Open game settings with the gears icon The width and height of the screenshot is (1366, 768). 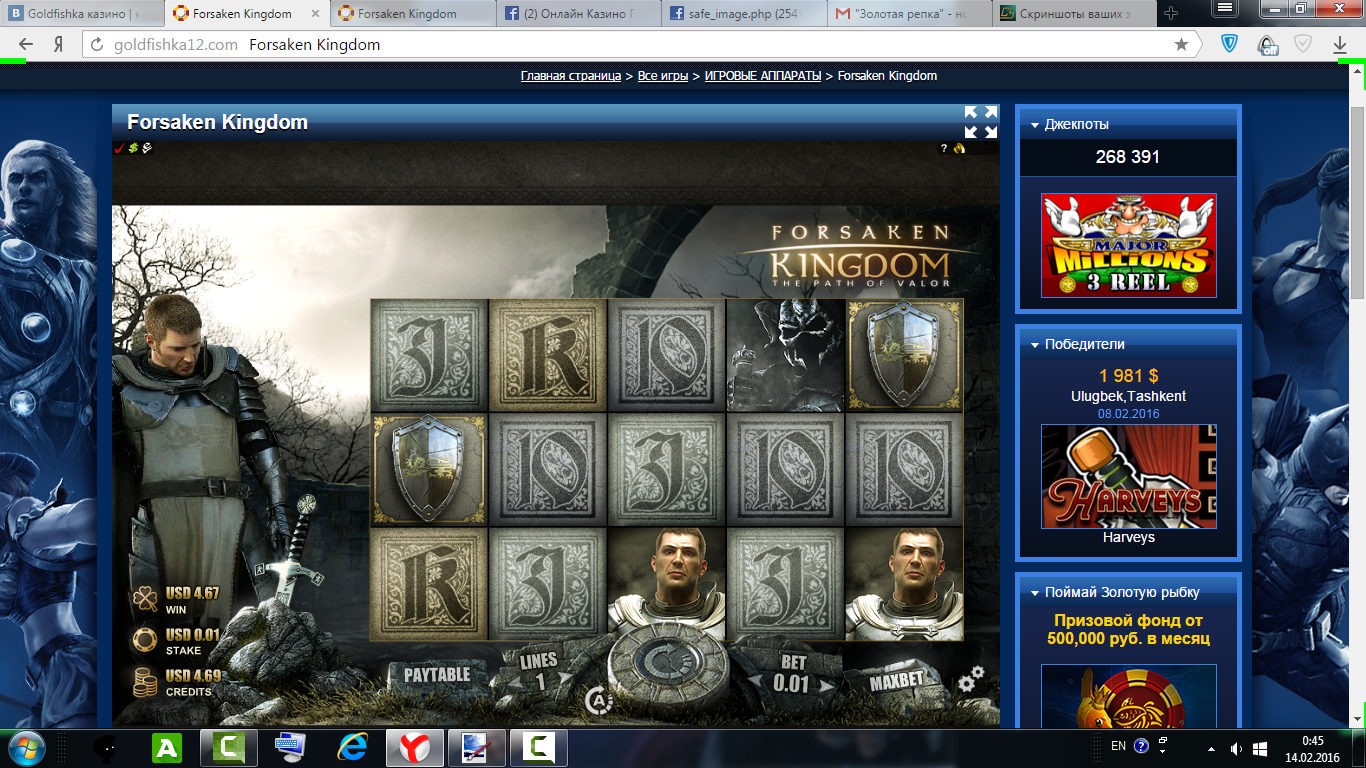(970, 679)
